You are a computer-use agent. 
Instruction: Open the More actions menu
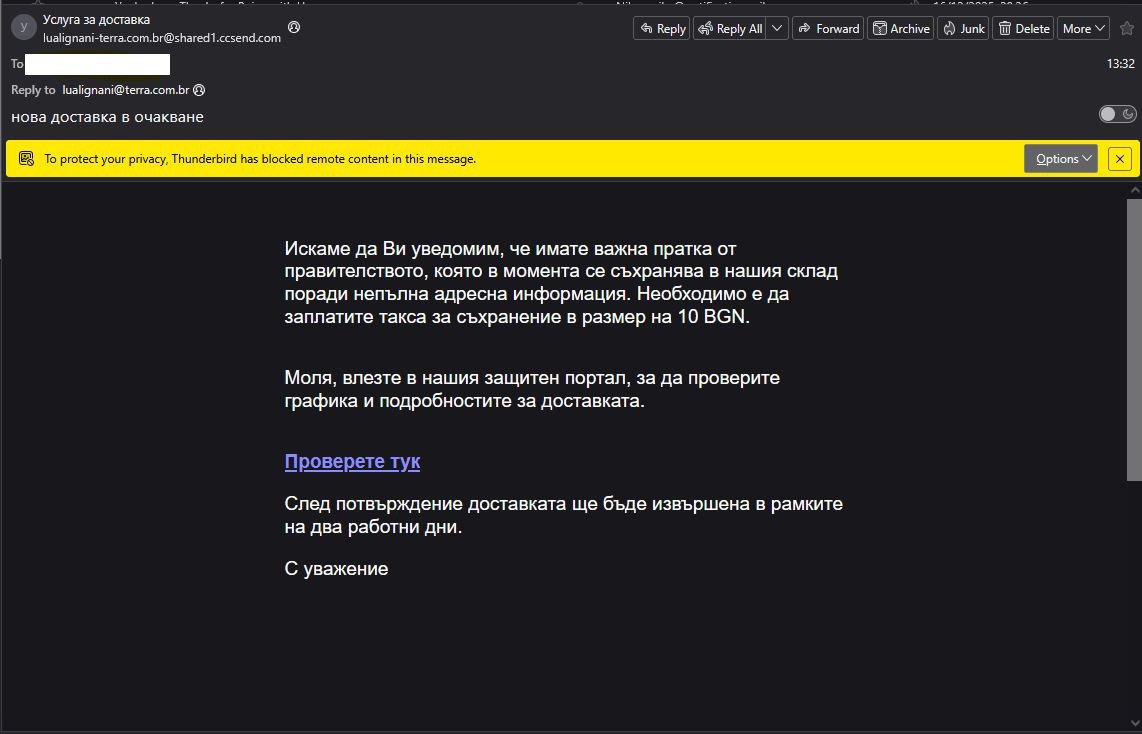[x=1084, y=29]
